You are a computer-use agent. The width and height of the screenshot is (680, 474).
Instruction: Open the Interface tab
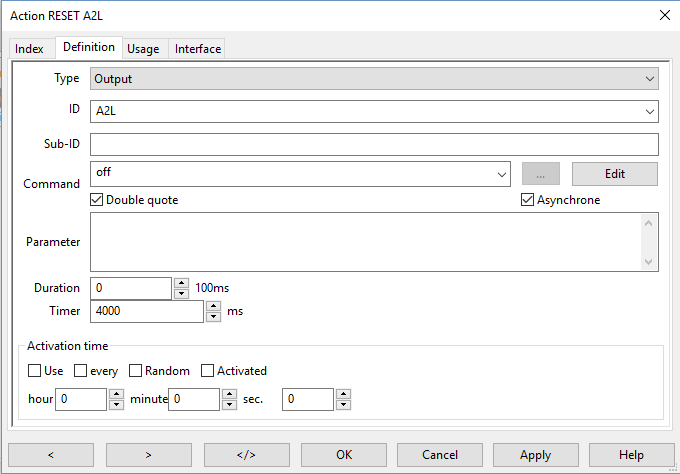point(198,49)
